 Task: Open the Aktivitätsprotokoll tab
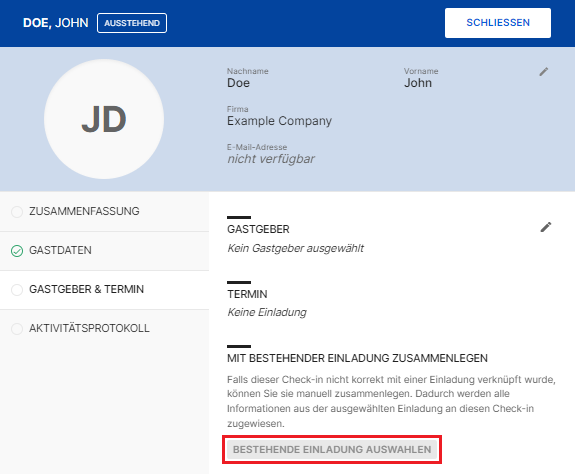point(105,328)
